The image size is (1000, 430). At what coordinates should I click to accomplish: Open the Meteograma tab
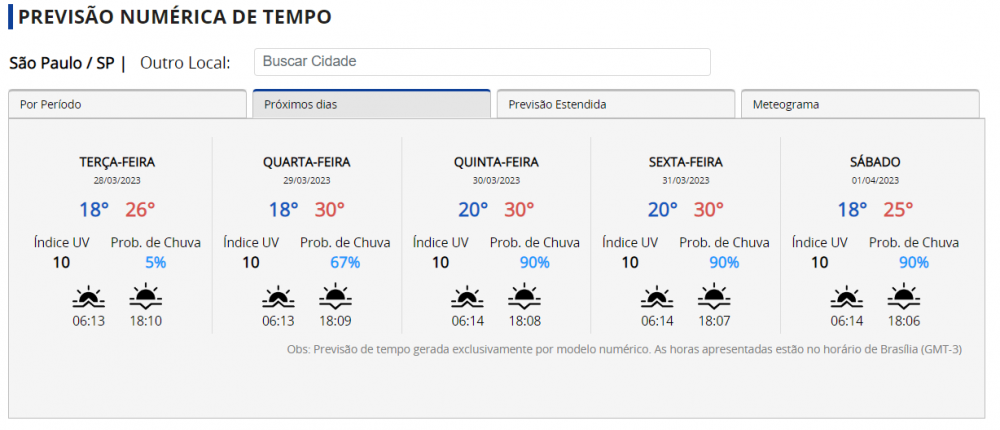[859, 104]
